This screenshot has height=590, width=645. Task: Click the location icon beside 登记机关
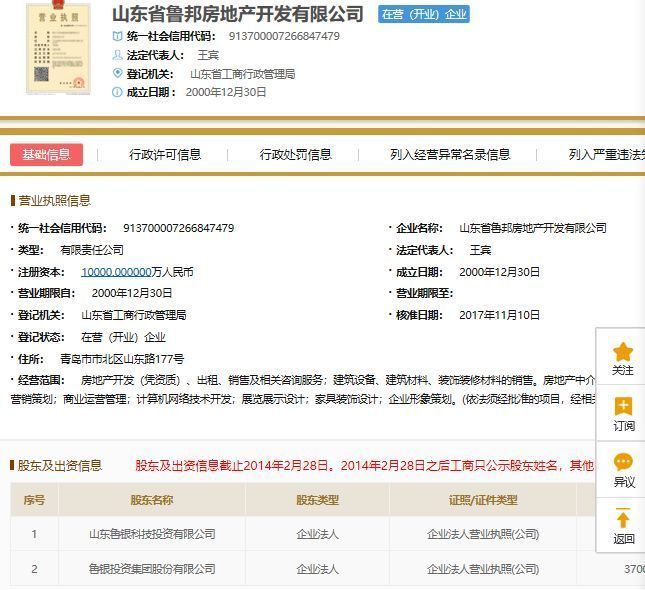pyautogui.click(x=117, y=73)
